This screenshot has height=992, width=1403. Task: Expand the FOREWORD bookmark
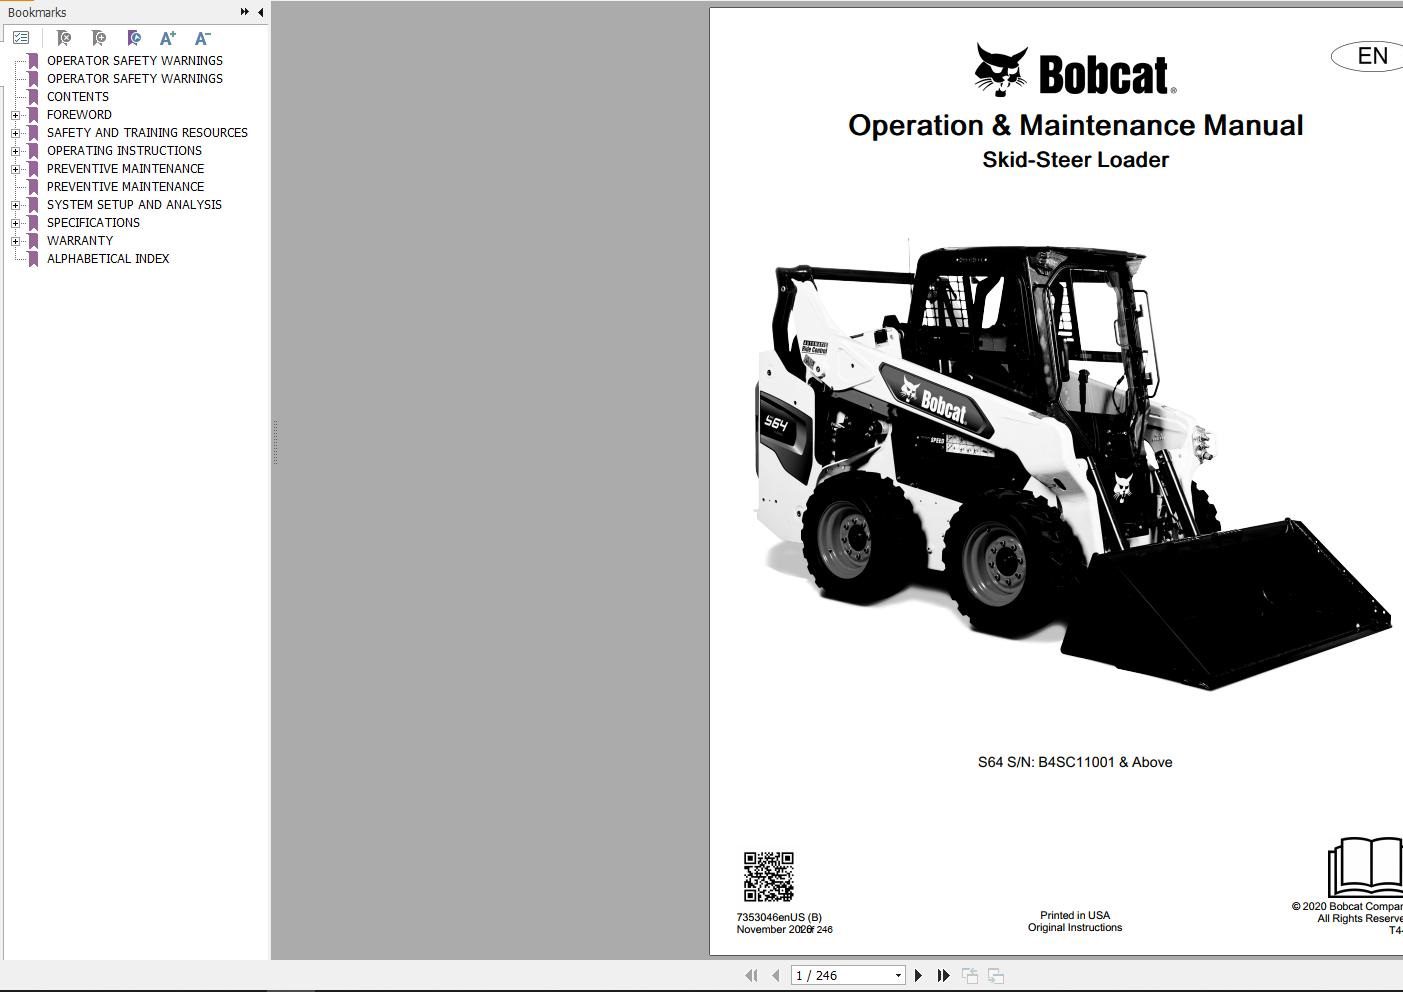point(14,114)
